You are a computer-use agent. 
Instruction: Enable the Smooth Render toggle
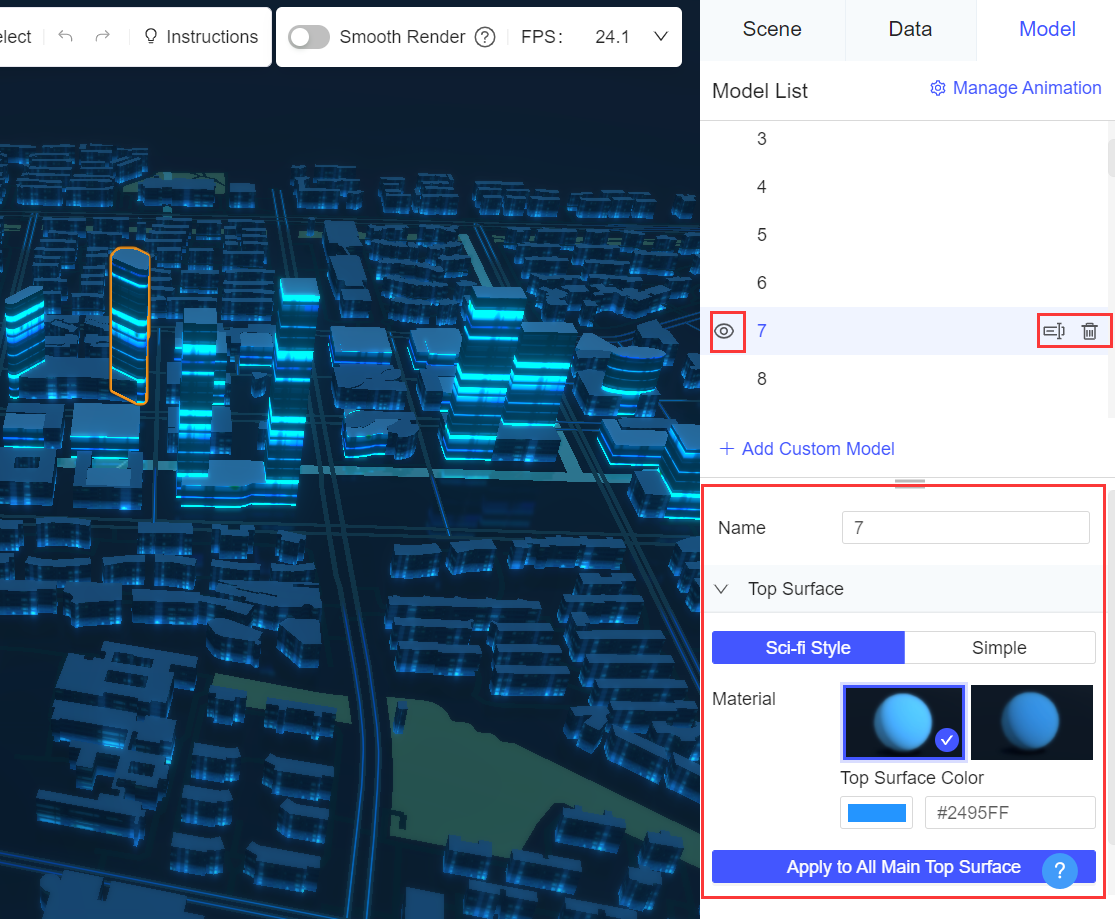308,36
